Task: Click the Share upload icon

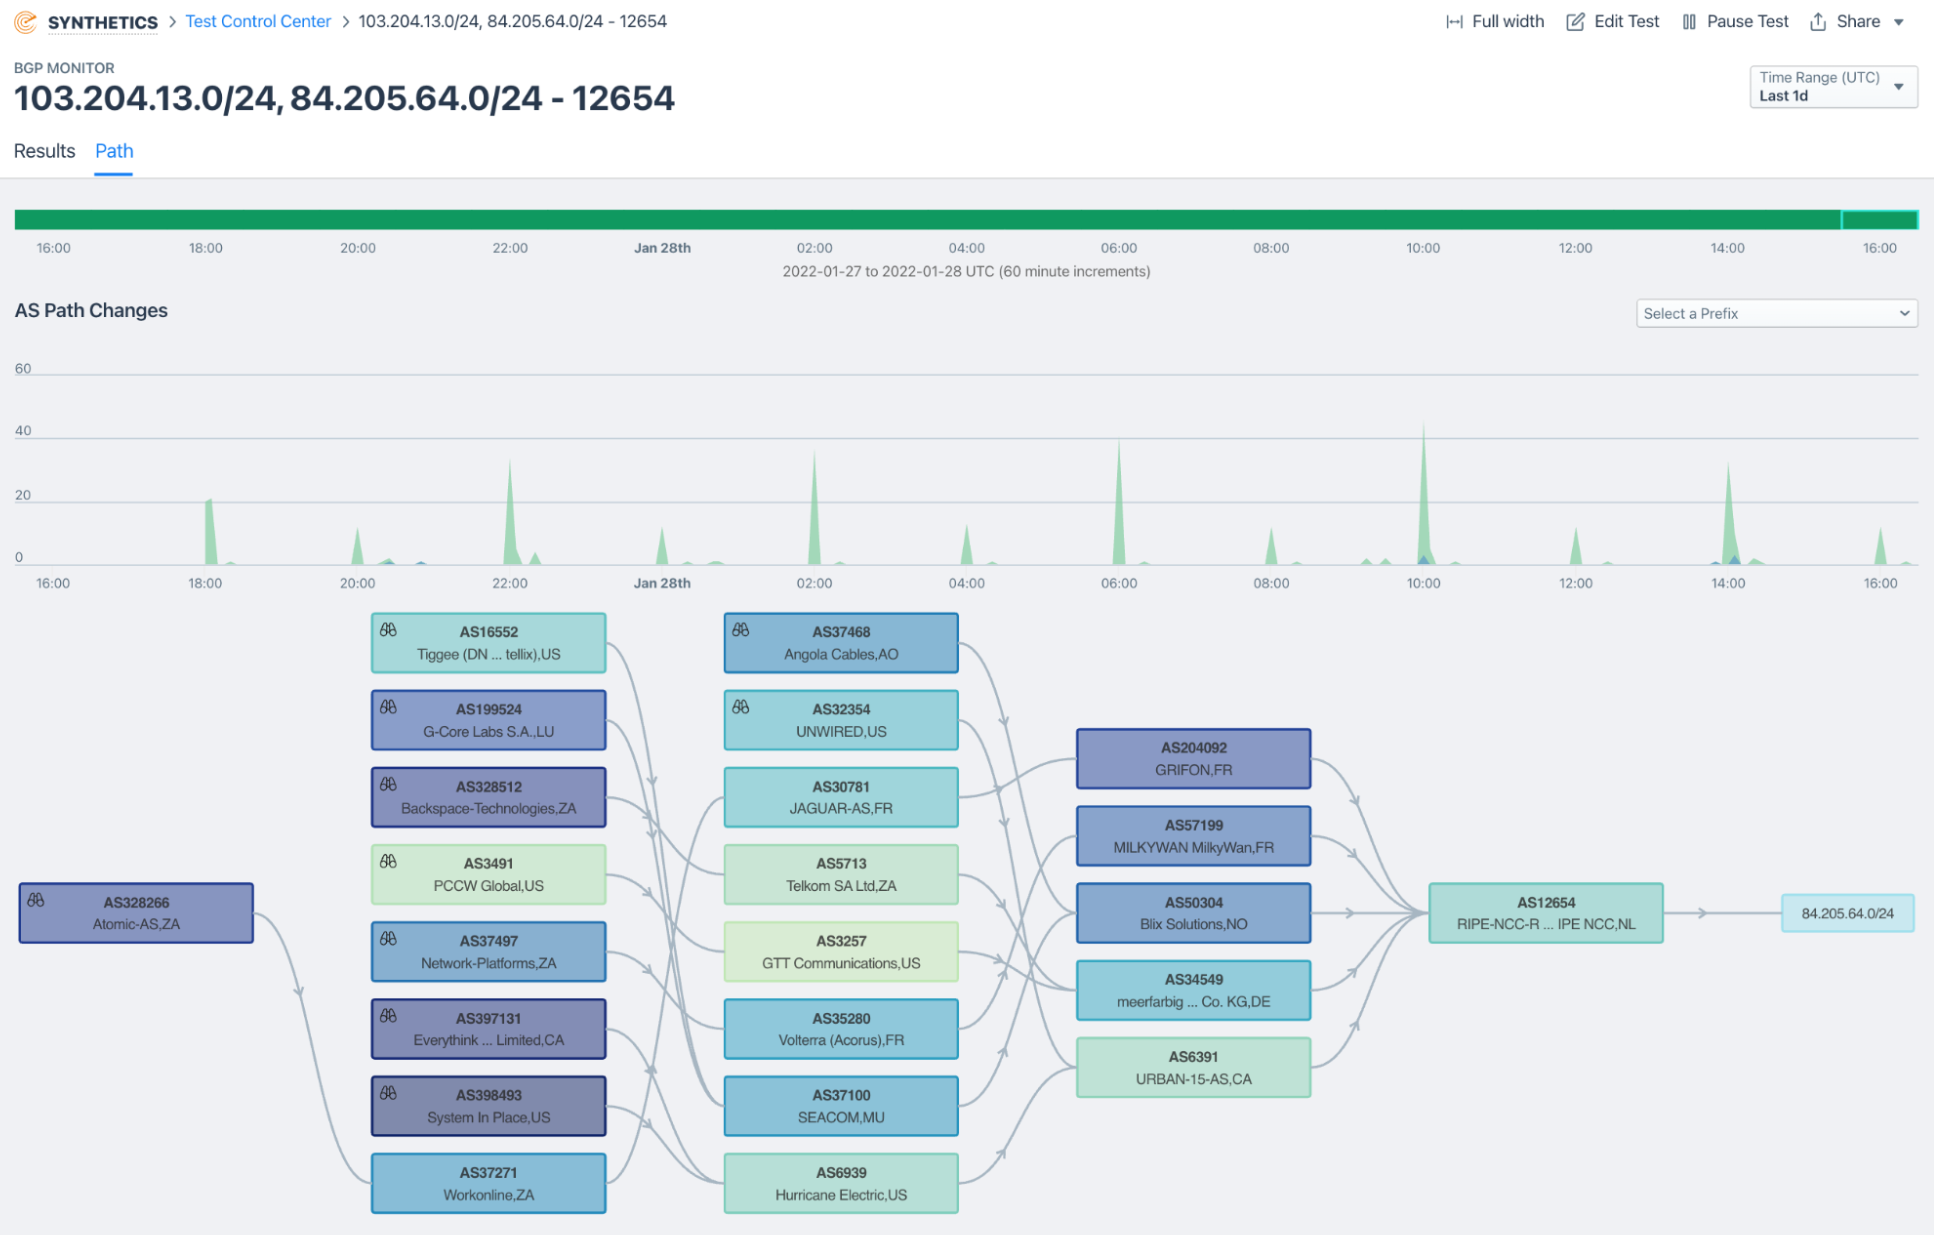Action: [x=1818, y=22]
